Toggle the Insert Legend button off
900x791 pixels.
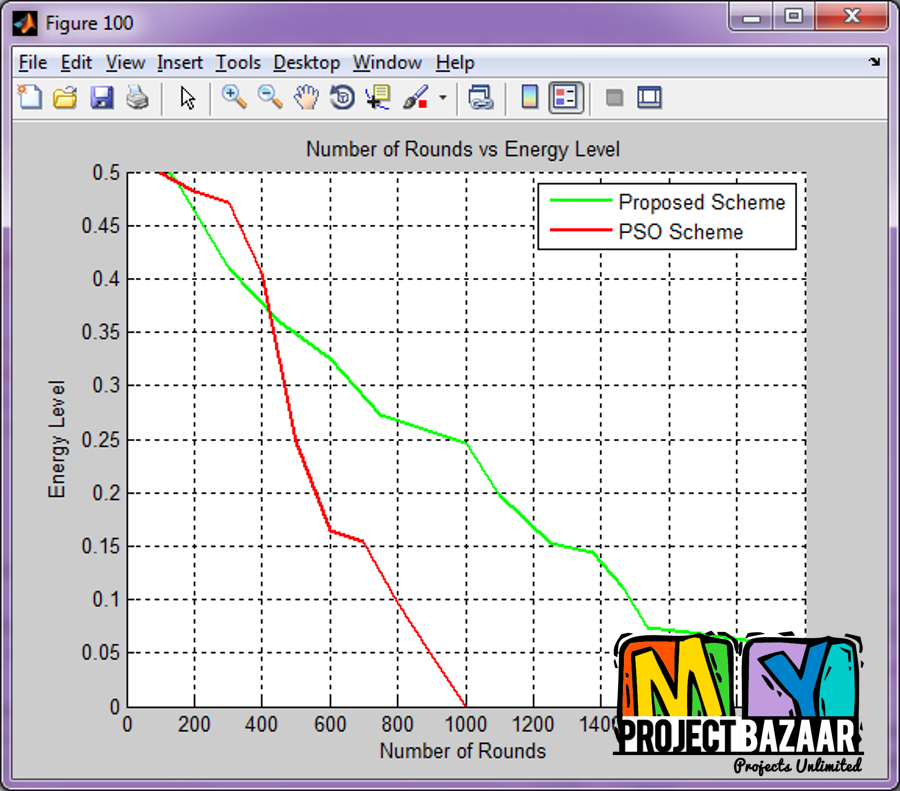coord(566,98)
